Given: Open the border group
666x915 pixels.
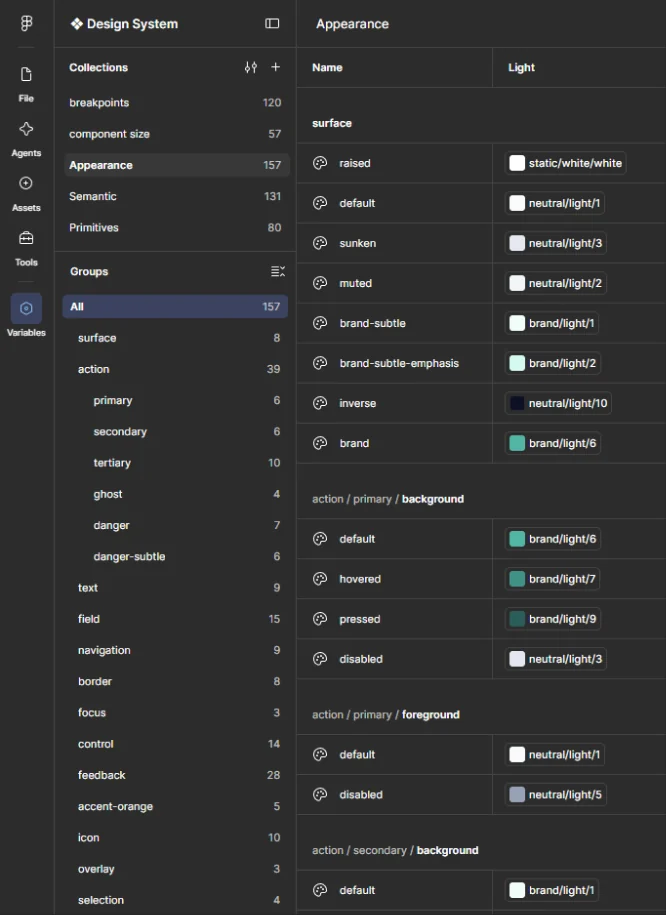Looking at the screenshot, I should pos(175,681).
